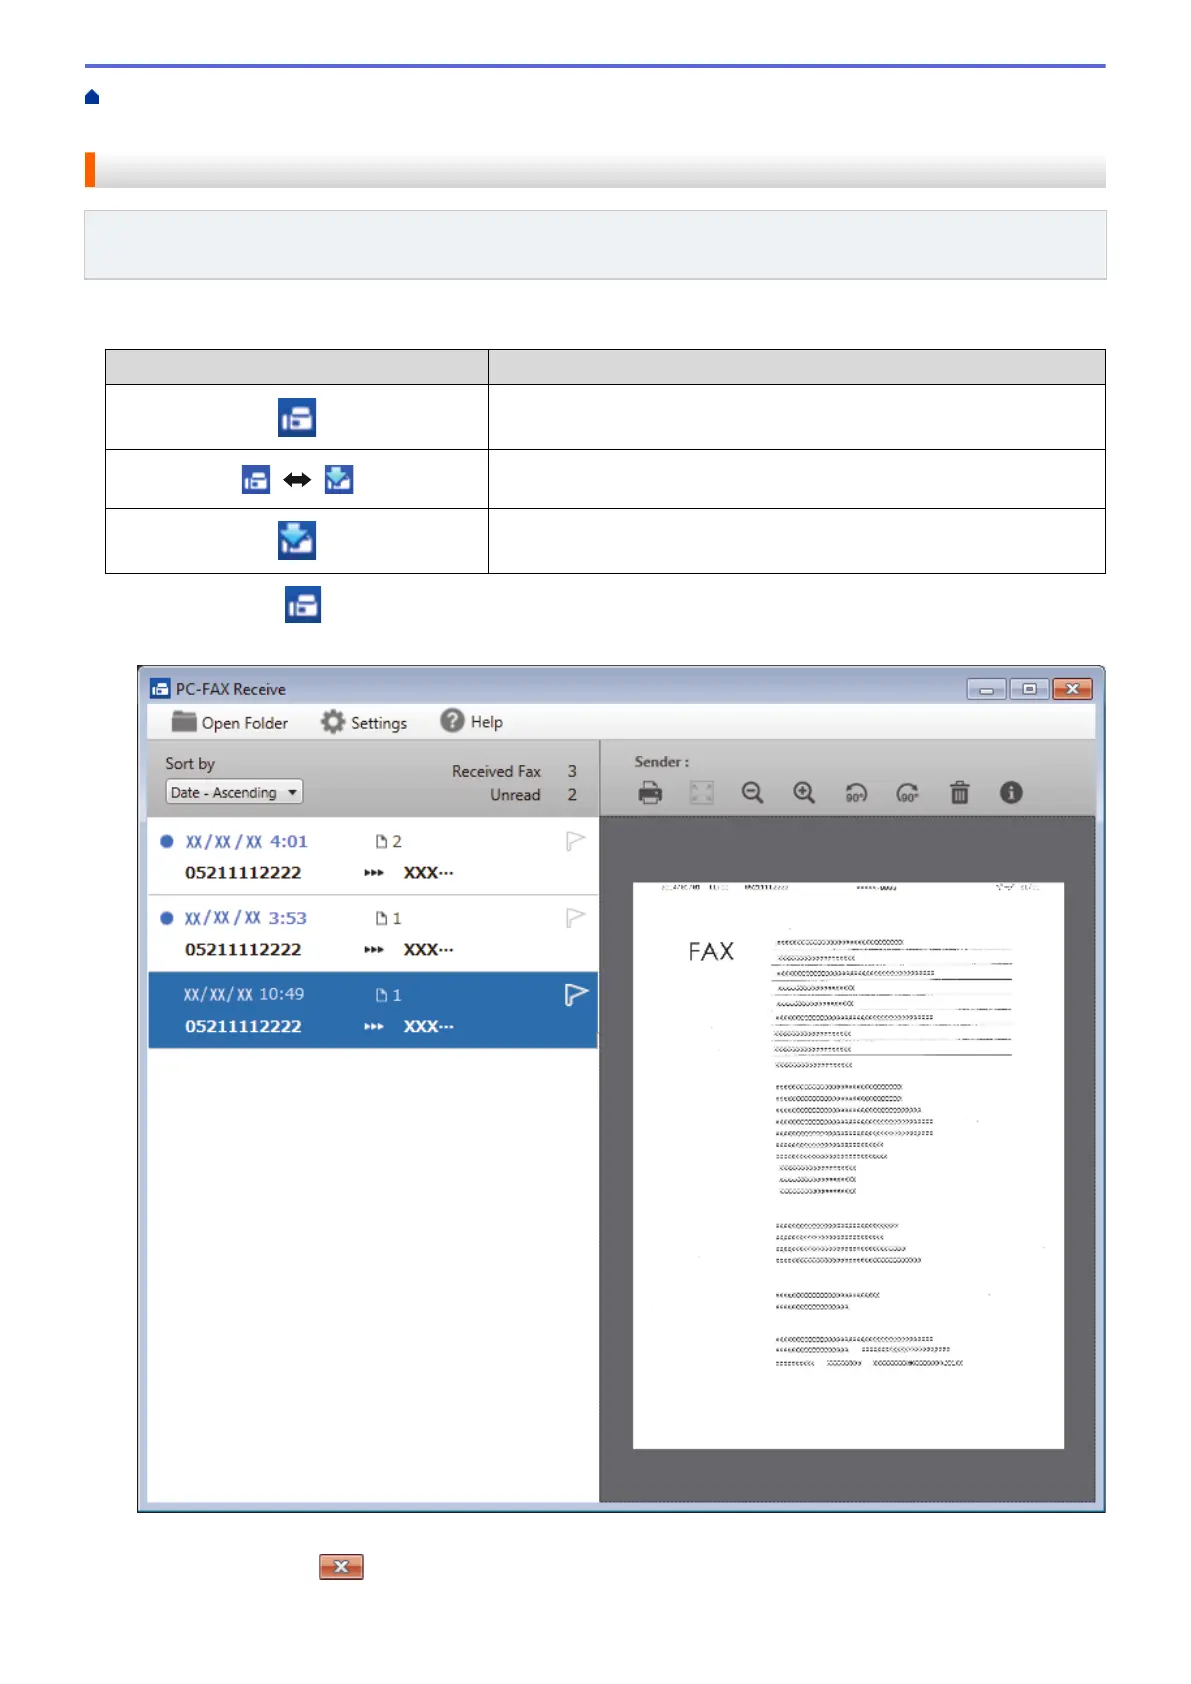The image size is (1191, 1684).
Task: Open Folder in PC-FAX Receive toolbar
Action: [x=230, y=722]
